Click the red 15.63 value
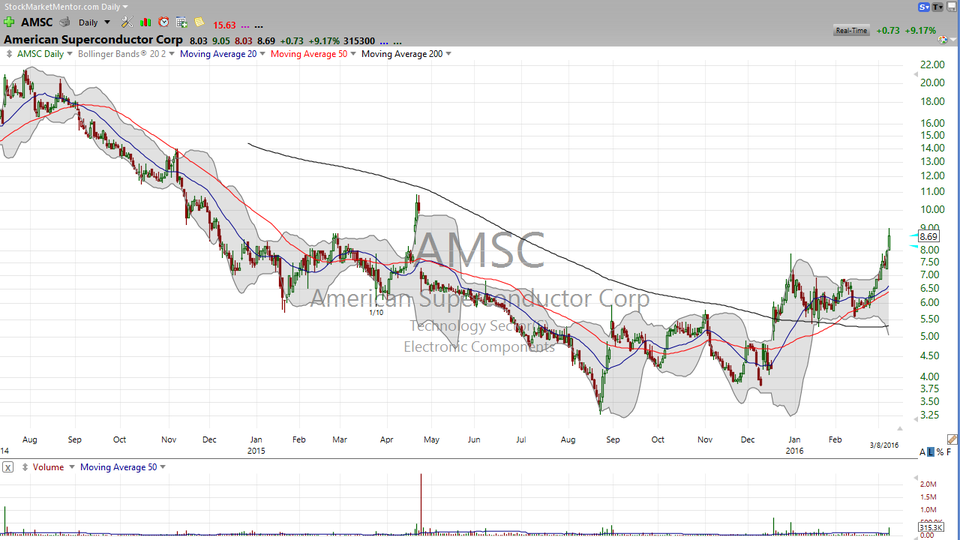The width and height of the screenshot is (960, 540). (224, 25)
